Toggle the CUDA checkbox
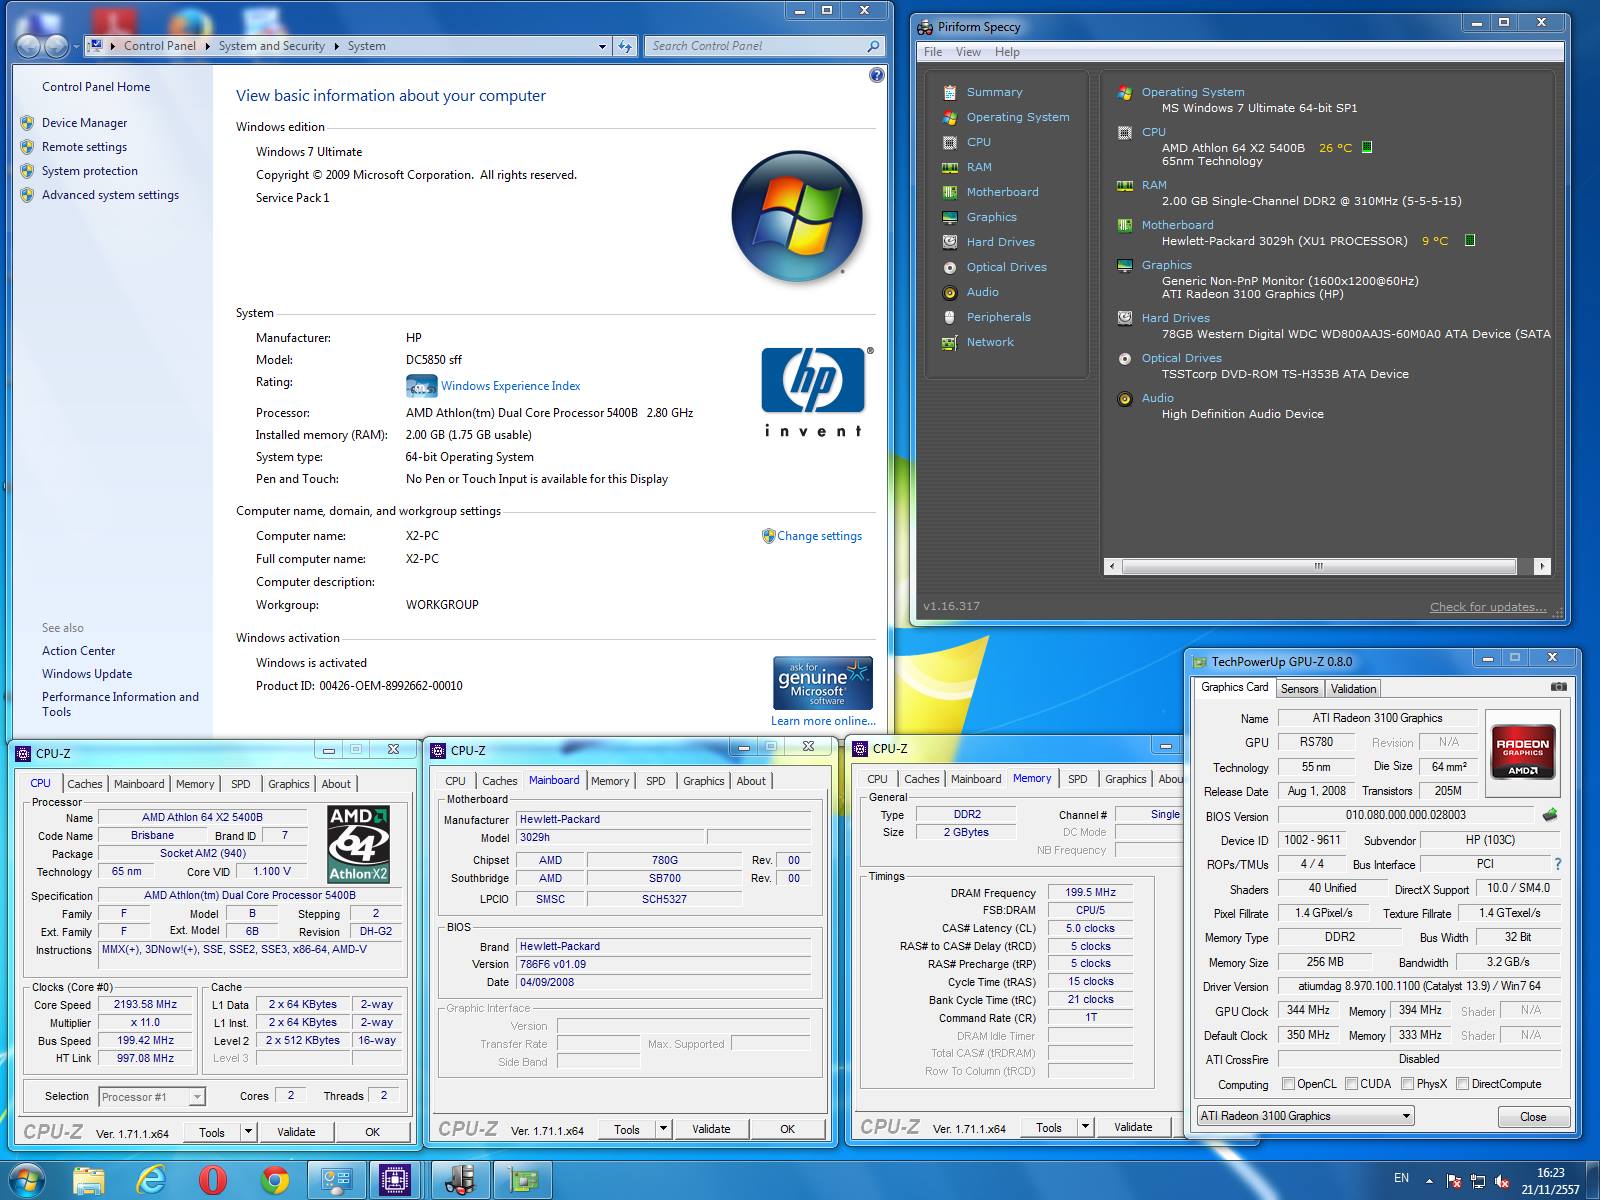Viewport: 1600px width, 1200px height. point(1352,1084)
